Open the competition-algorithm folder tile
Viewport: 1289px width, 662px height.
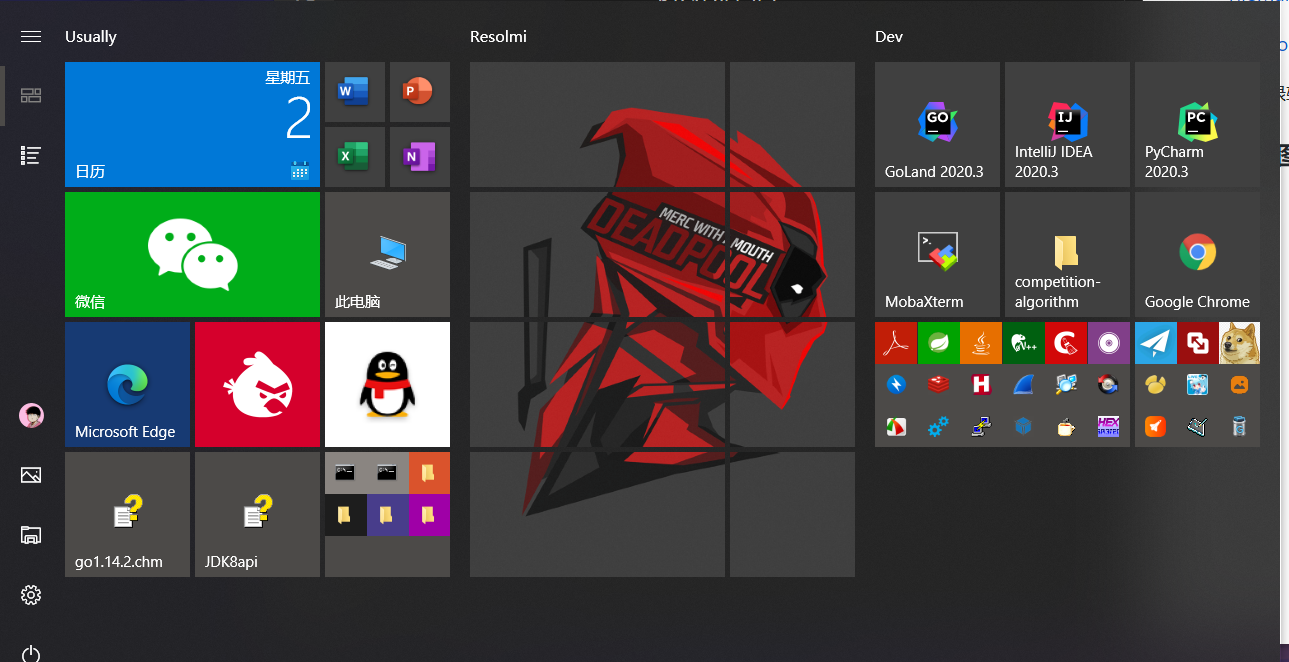click(x=1067, y=254)
